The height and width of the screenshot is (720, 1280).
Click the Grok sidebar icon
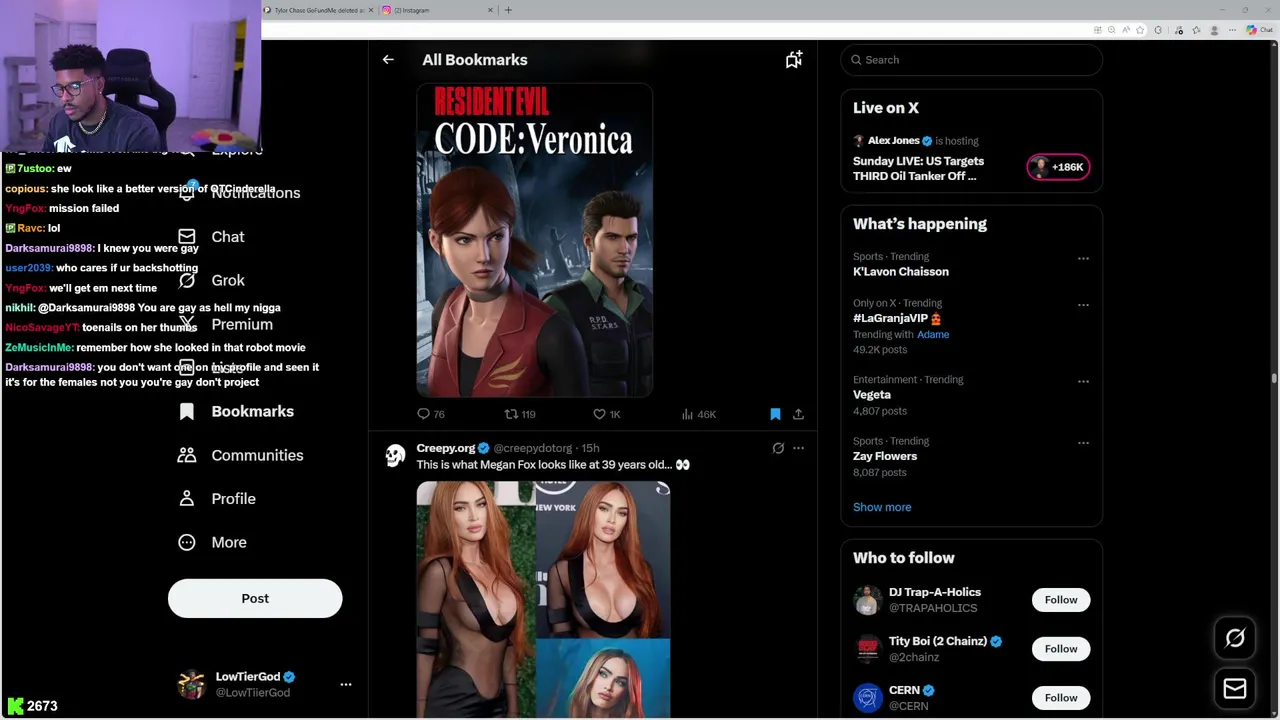186,280
